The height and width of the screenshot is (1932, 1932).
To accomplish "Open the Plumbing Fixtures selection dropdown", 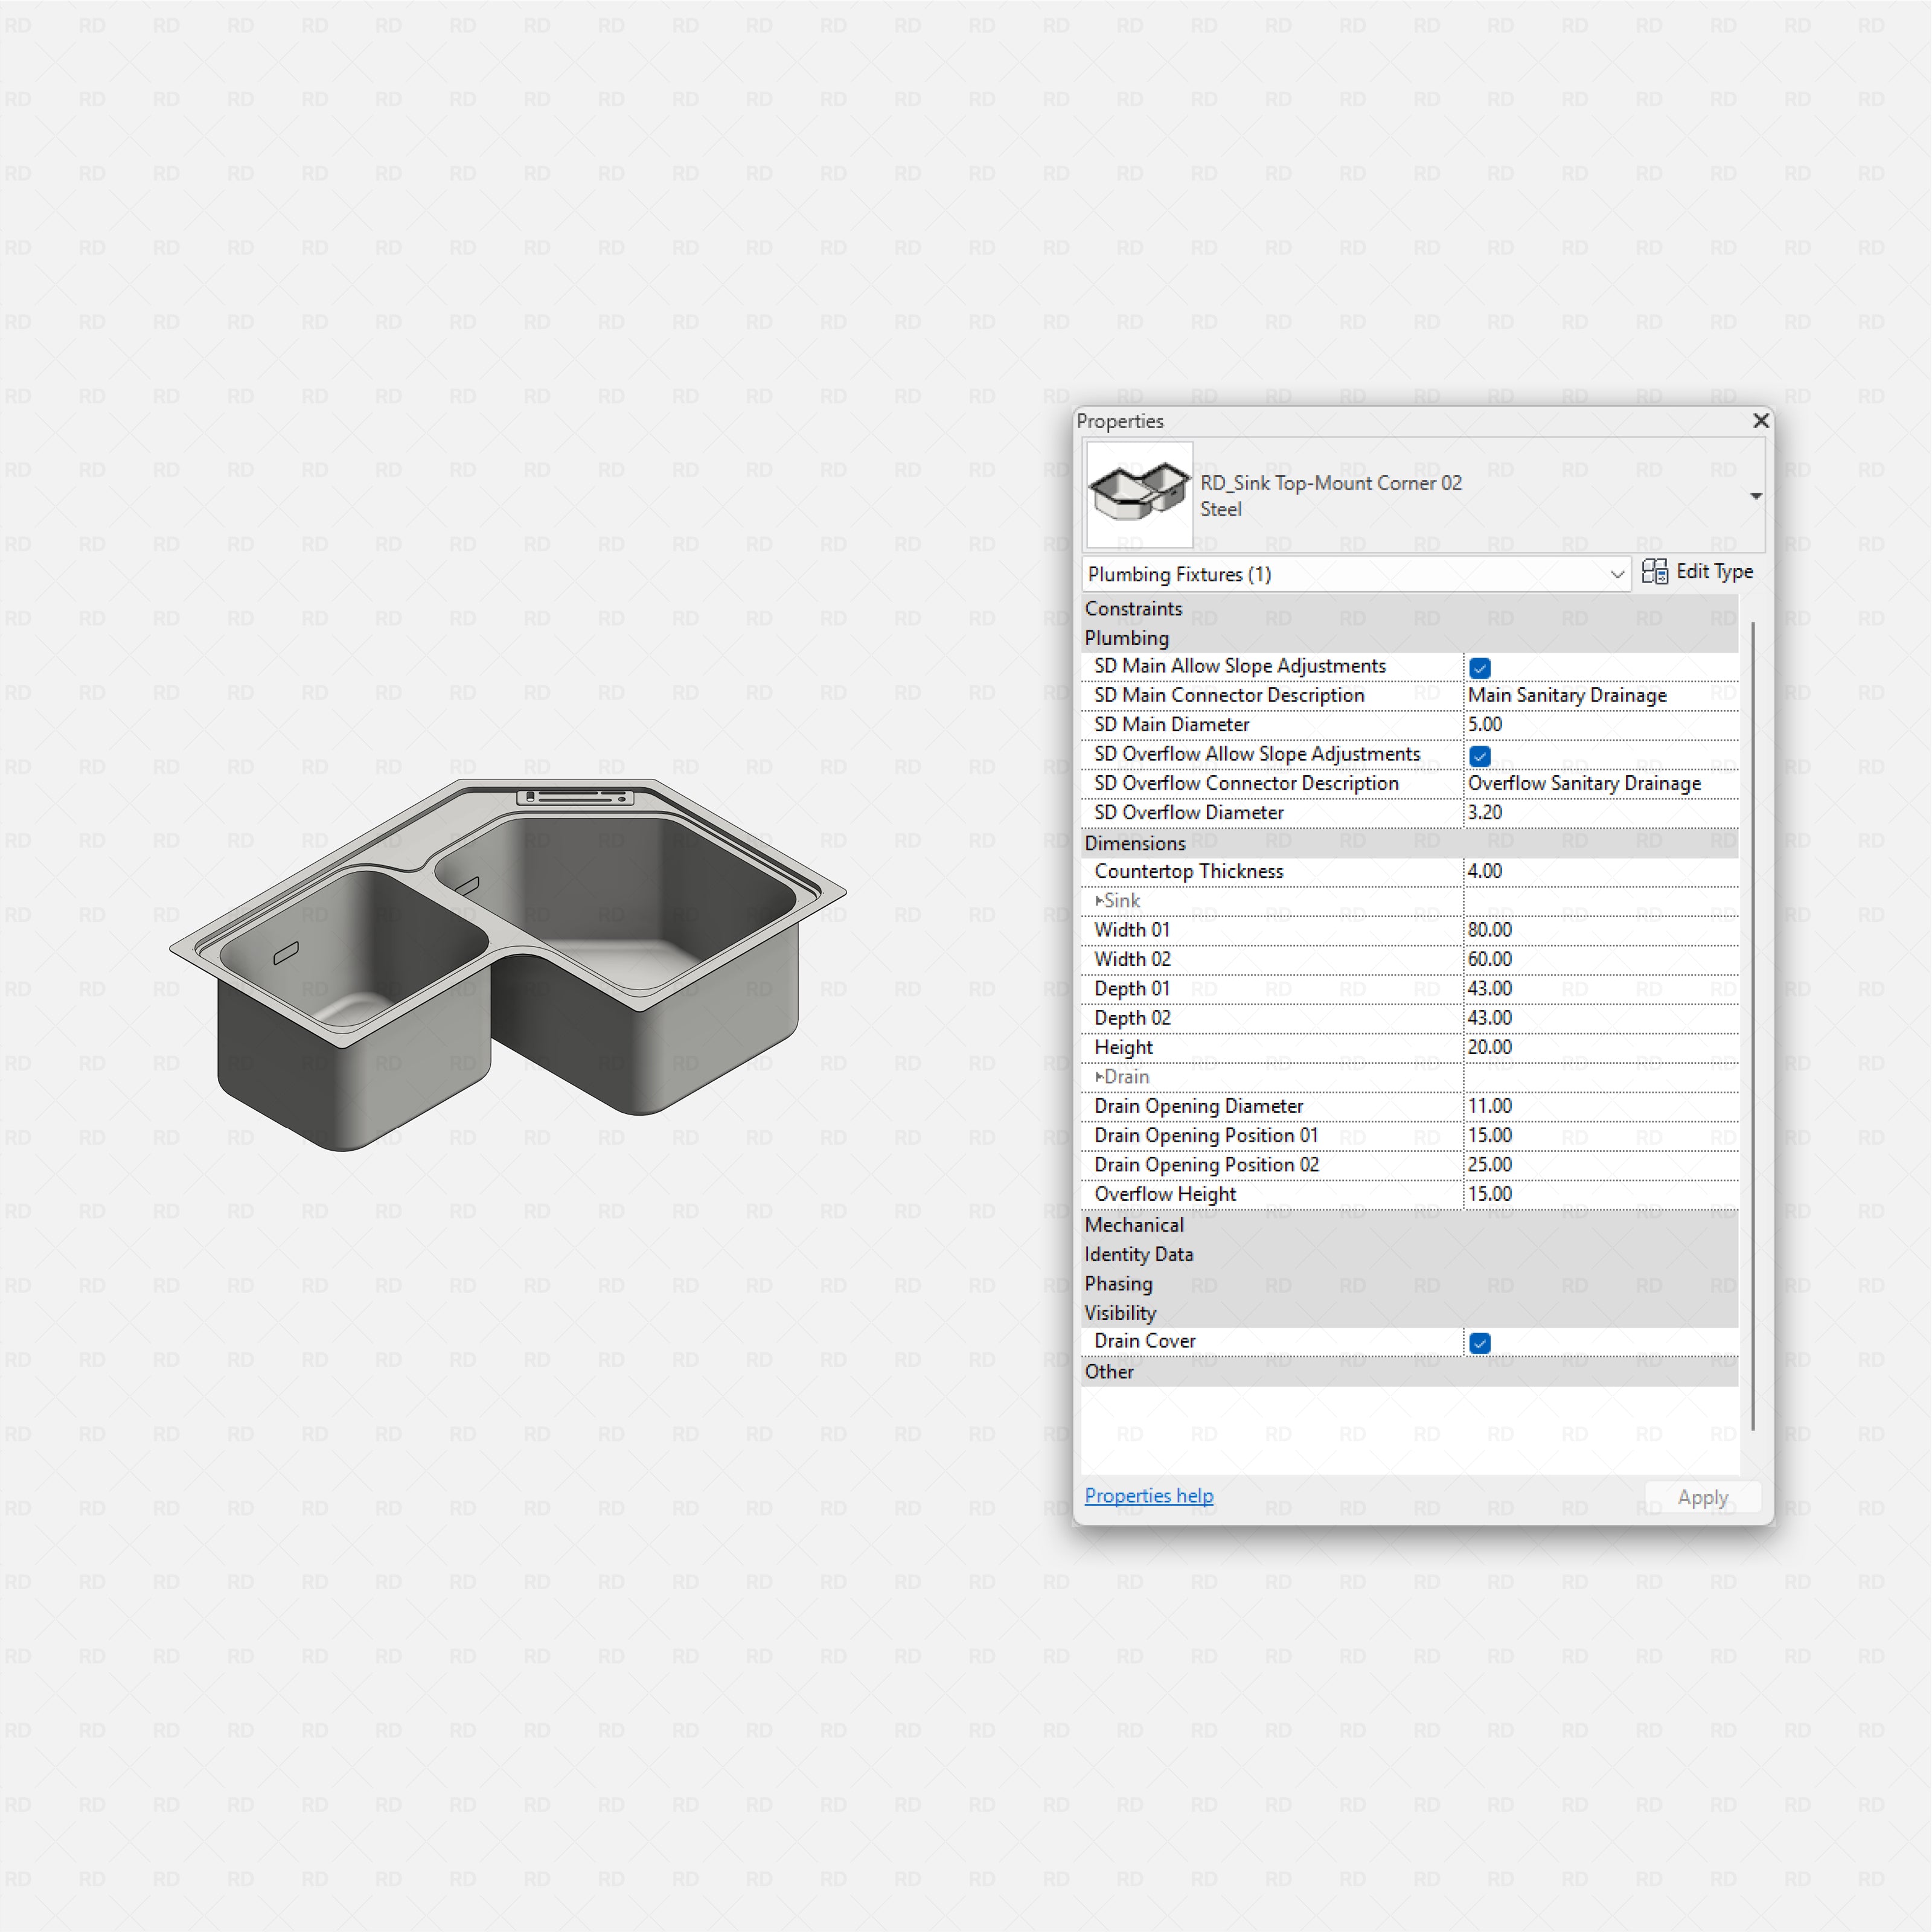I will pyautogui.click(x=1618, y=574).
